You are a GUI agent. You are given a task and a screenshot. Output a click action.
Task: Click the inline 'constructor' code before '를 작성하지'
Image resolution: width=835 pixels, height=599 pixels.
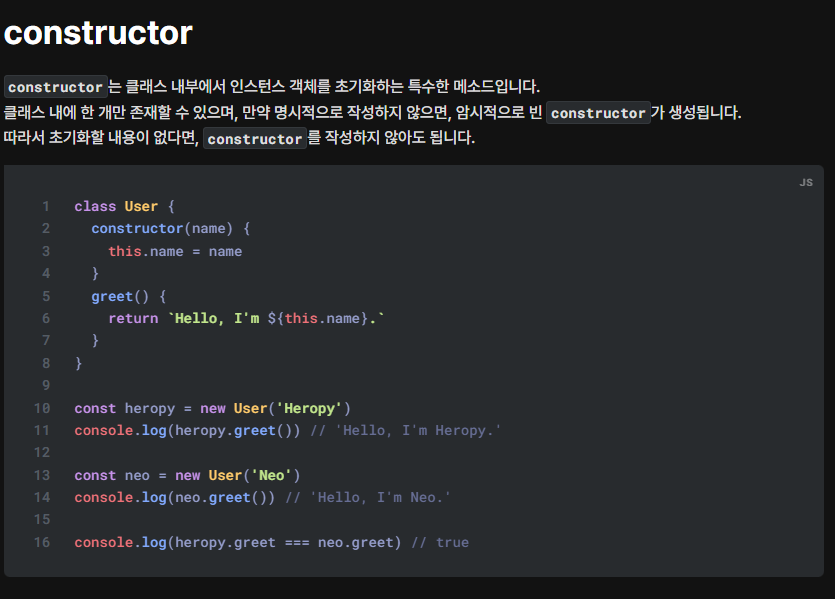pyautogui.click(x=255, y=139)
